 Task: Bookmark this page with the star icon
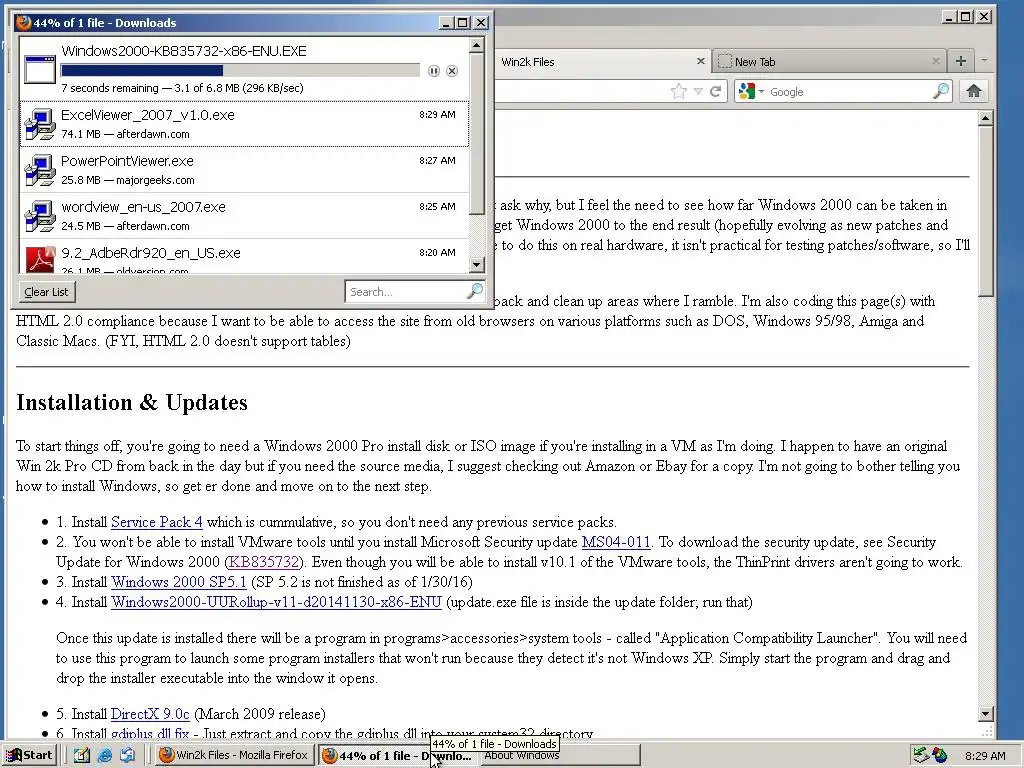[679, 91]
